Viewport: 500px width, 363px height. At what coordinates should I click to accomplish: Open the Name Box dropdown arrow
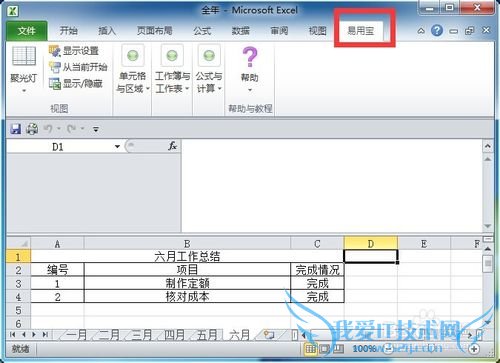click(117, 146)
